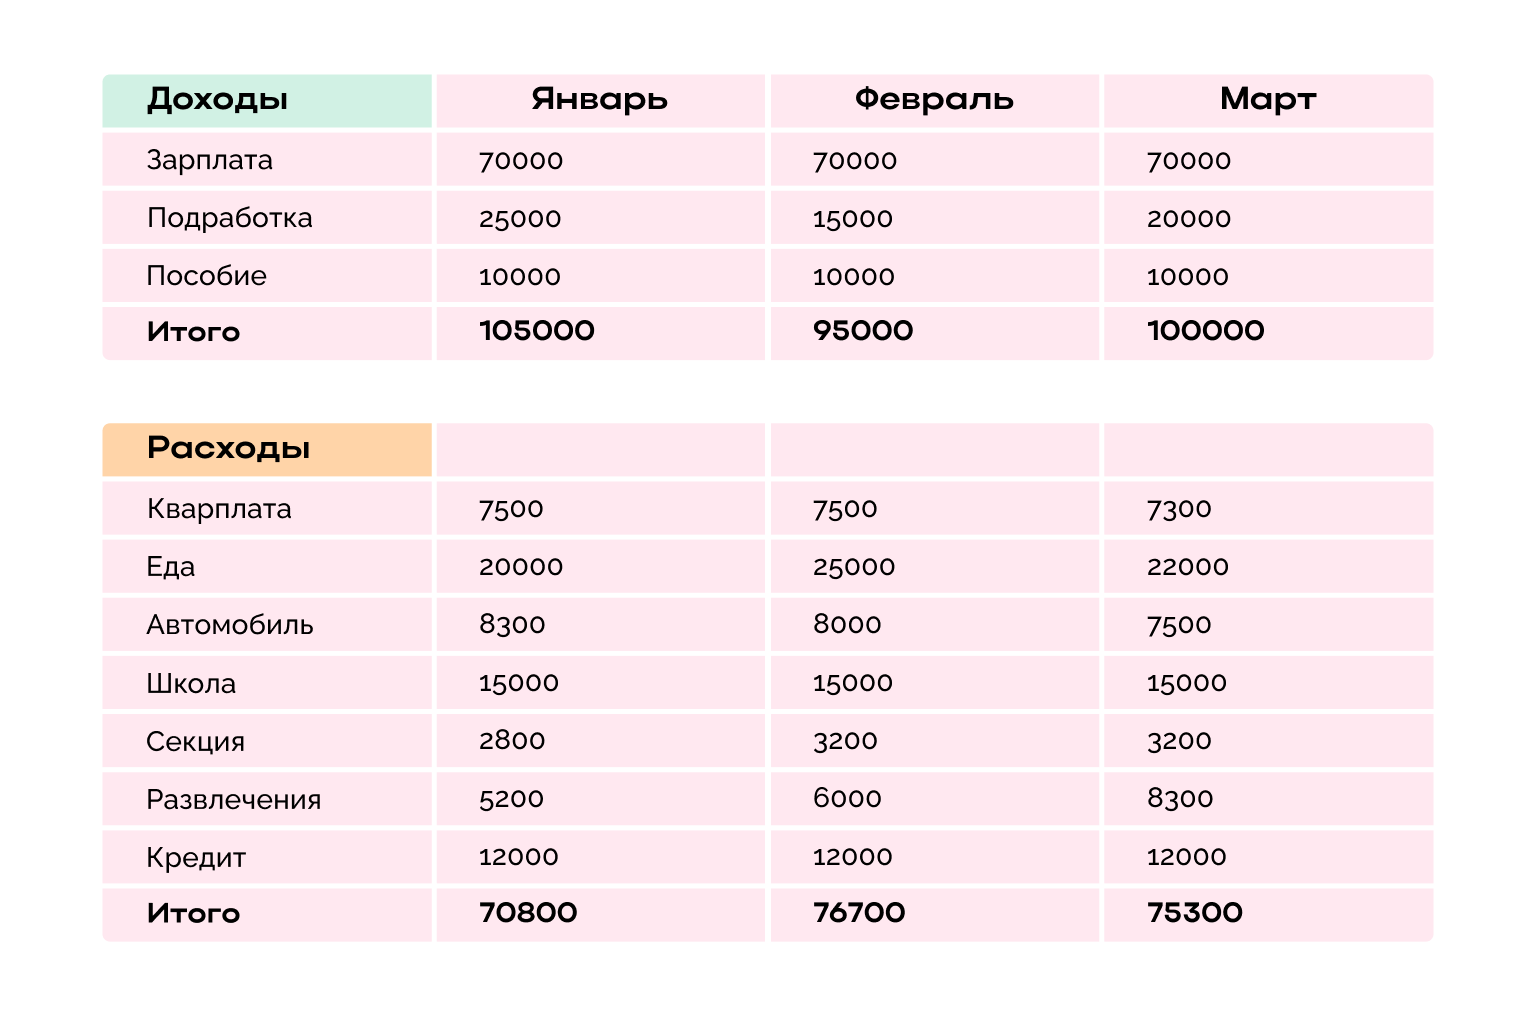Click the Развлечения value 6000
Image resolution: width=1536 pixels, height=1024 pixels.
[847, 799]
